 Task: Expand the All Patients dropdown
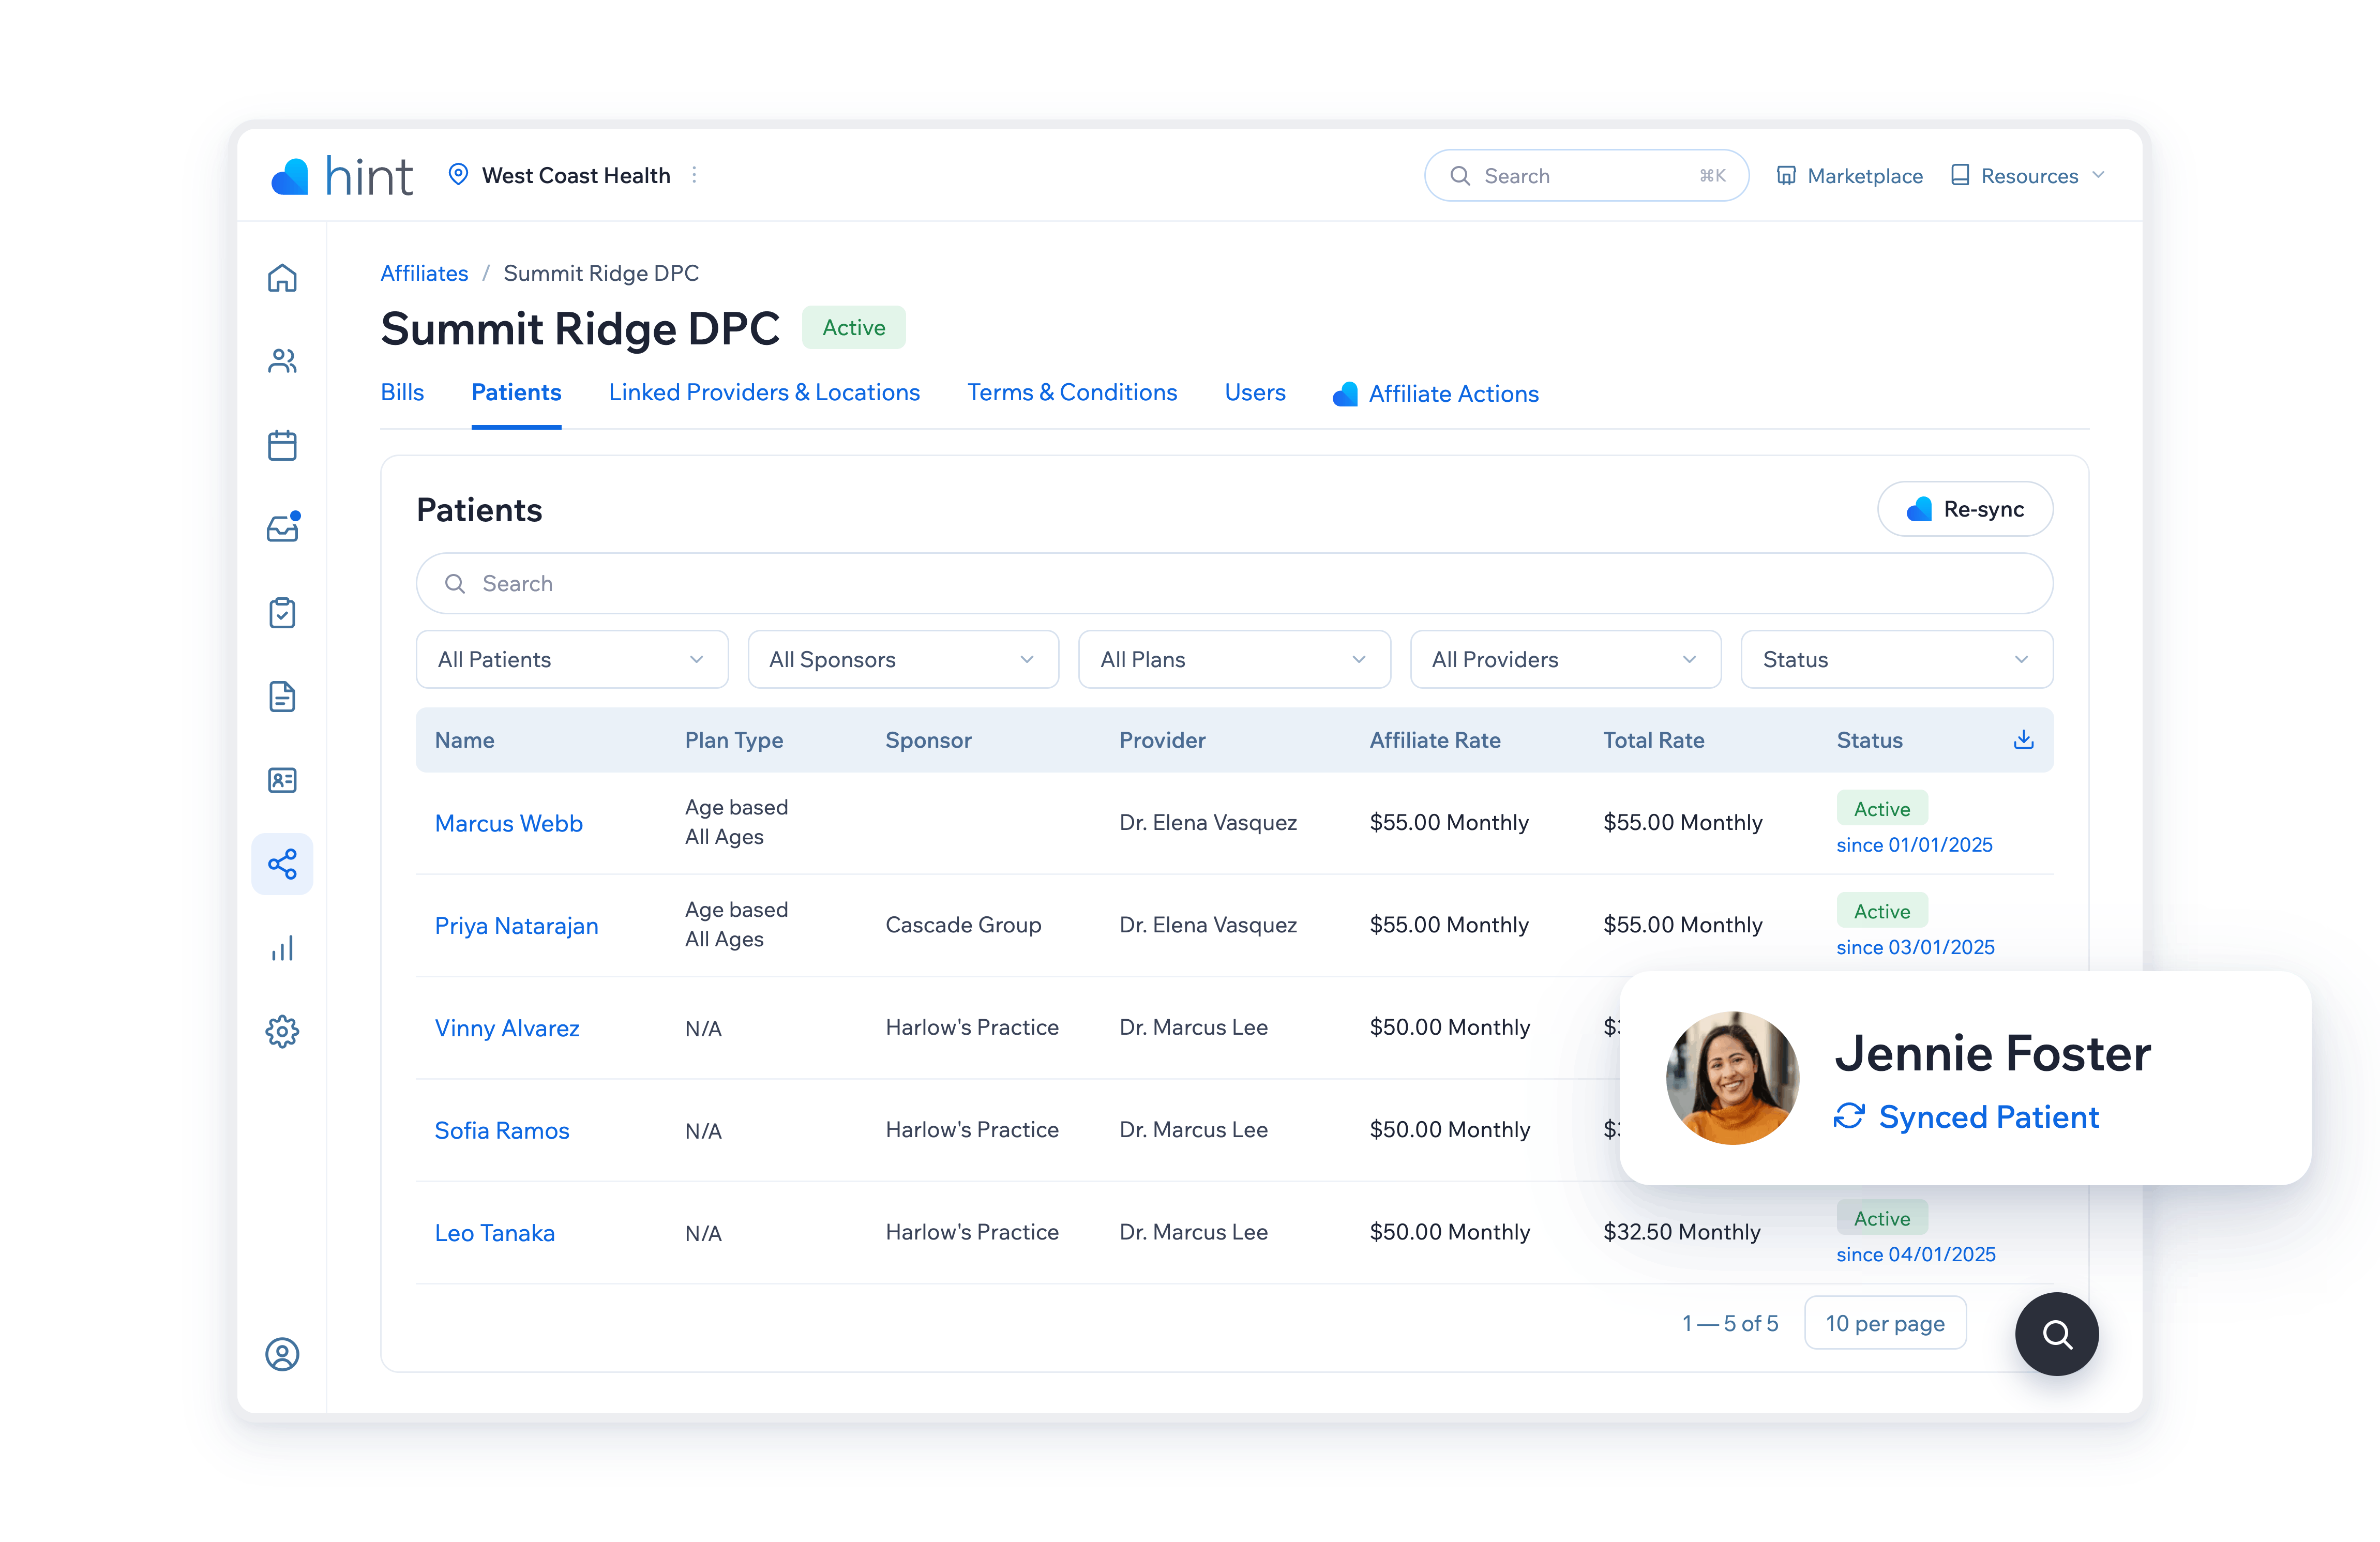572,659
